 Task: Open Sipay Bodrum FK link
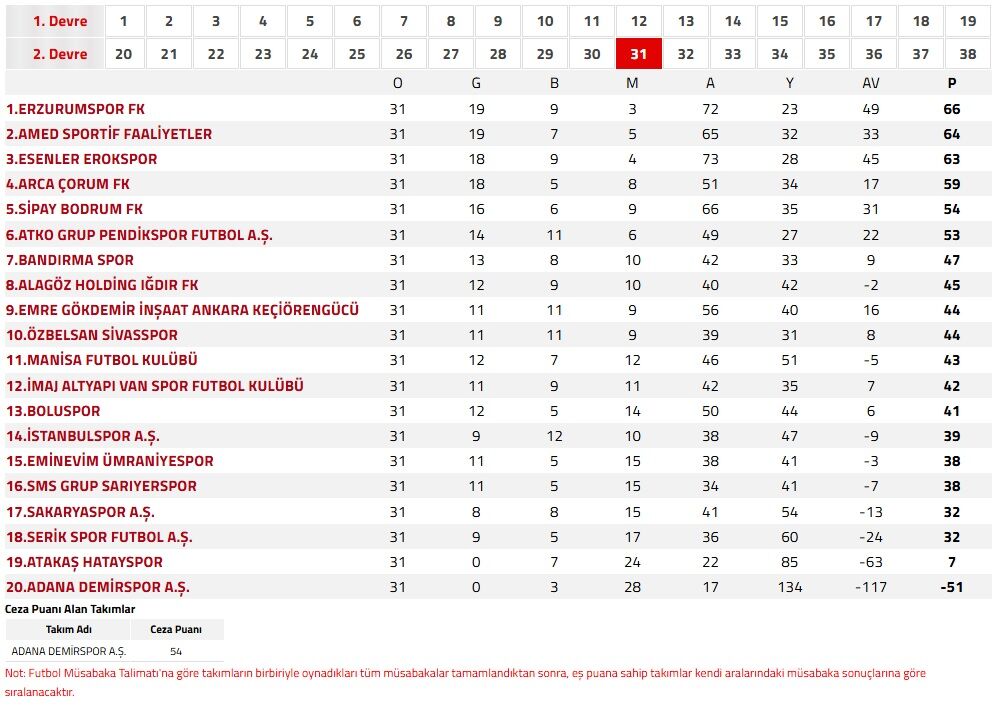pos(75,209)
